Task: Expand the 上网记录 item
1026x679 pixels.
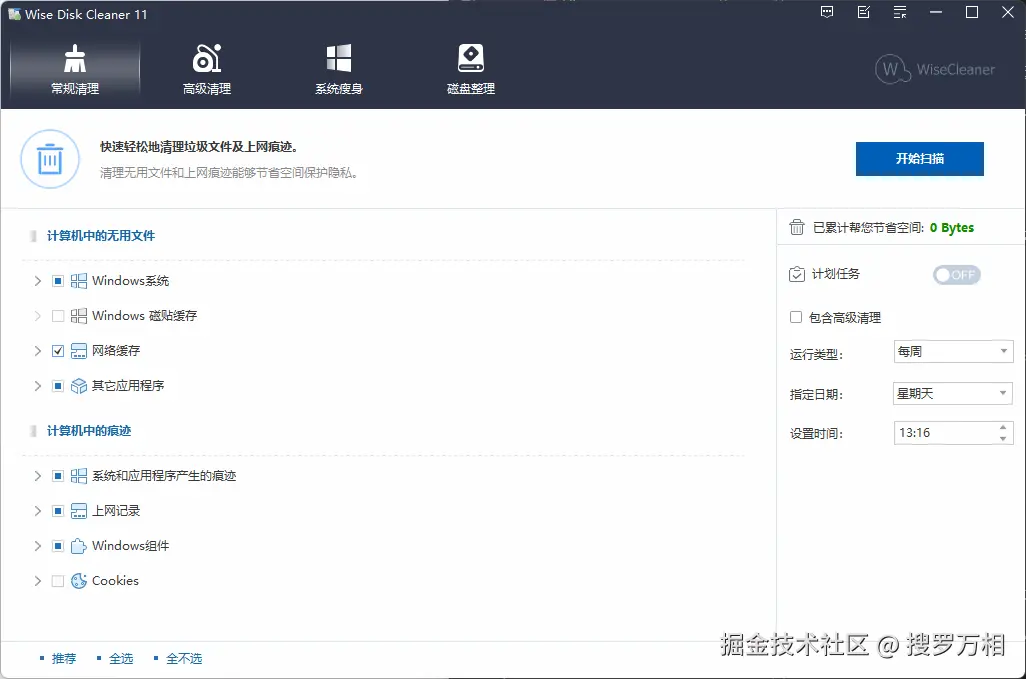Action: coord(37,511)
